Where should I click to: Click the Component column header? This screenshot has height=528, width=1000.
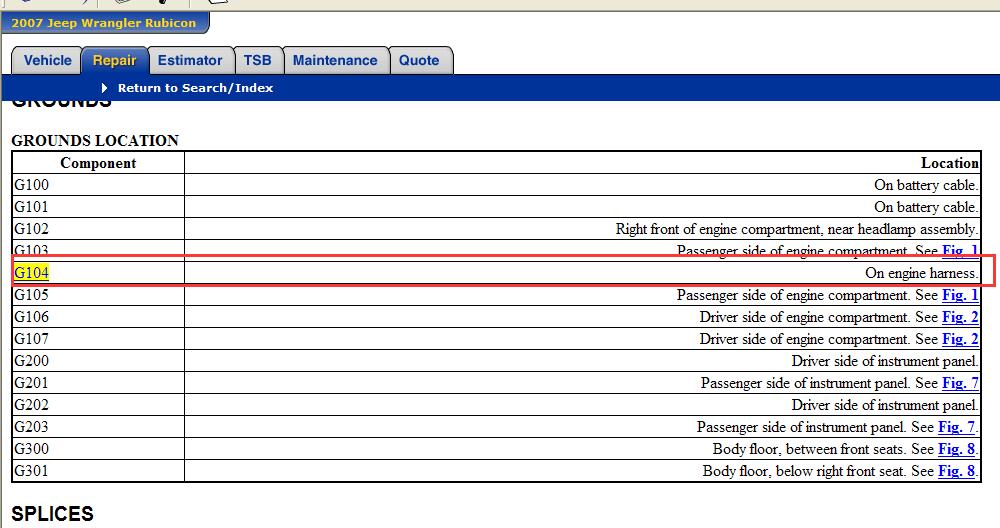(98, 163)
